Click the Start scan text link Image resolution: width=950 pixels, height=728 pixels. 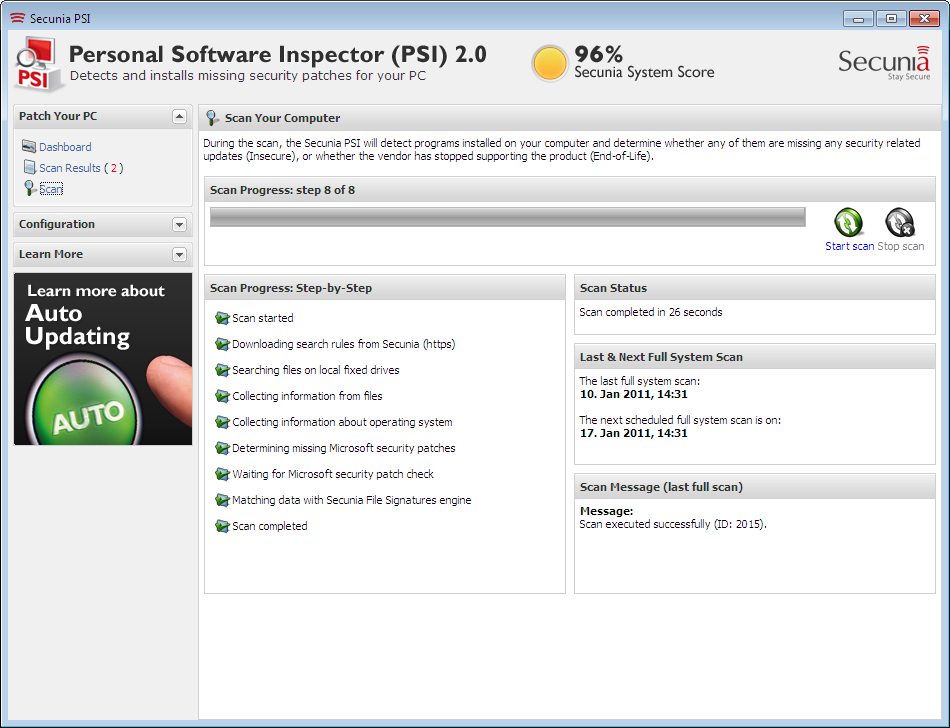tap(849, 246)
